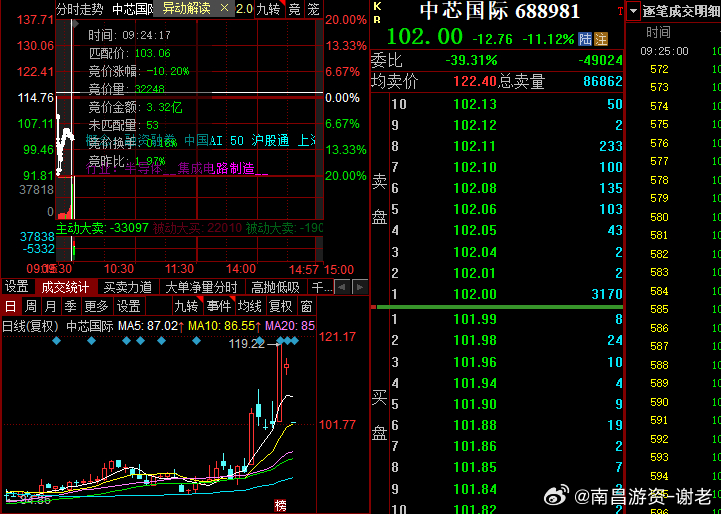Toggle 九转 indicator on the intraday chart
This screenshot has height=514, width=721.
(268, 9)
